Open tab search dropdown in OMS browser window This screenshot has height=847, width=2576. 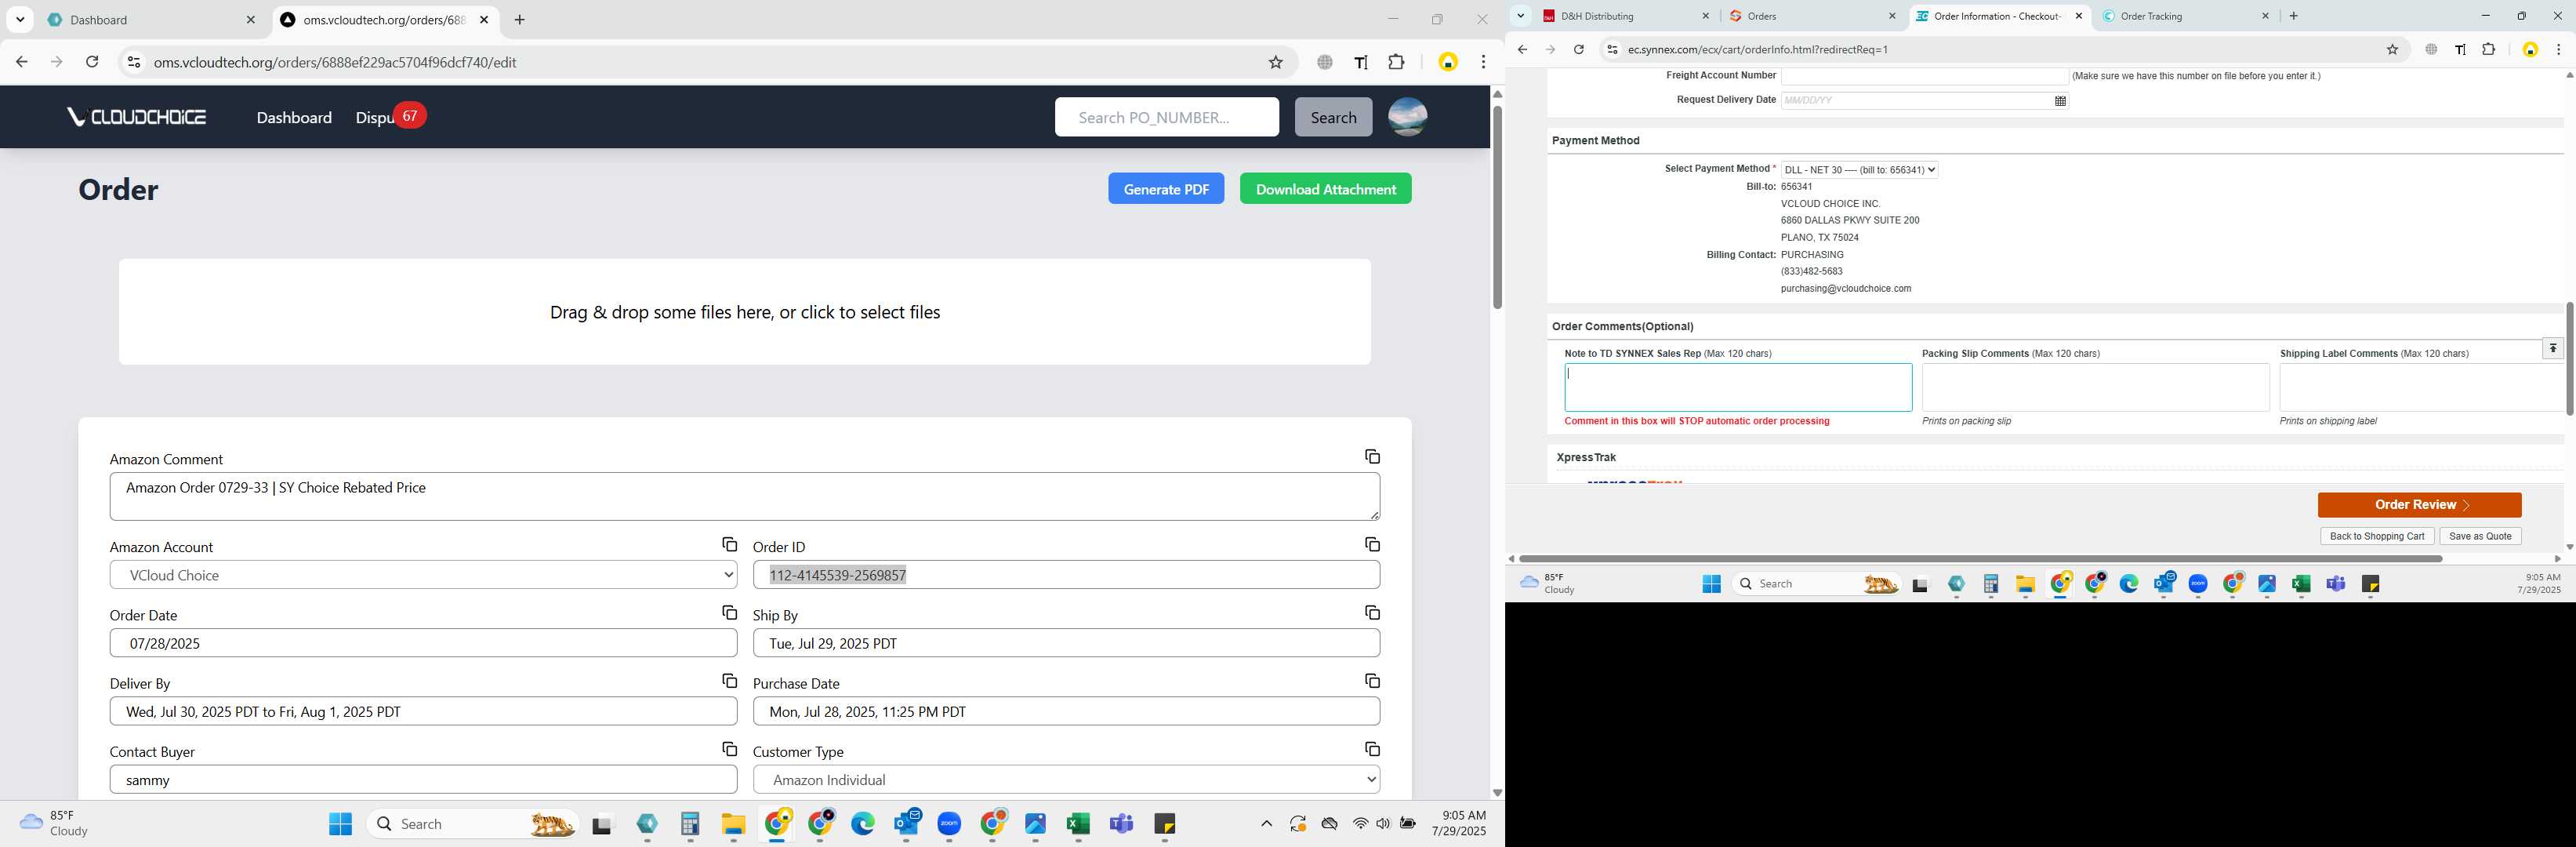tap(20, 19)
